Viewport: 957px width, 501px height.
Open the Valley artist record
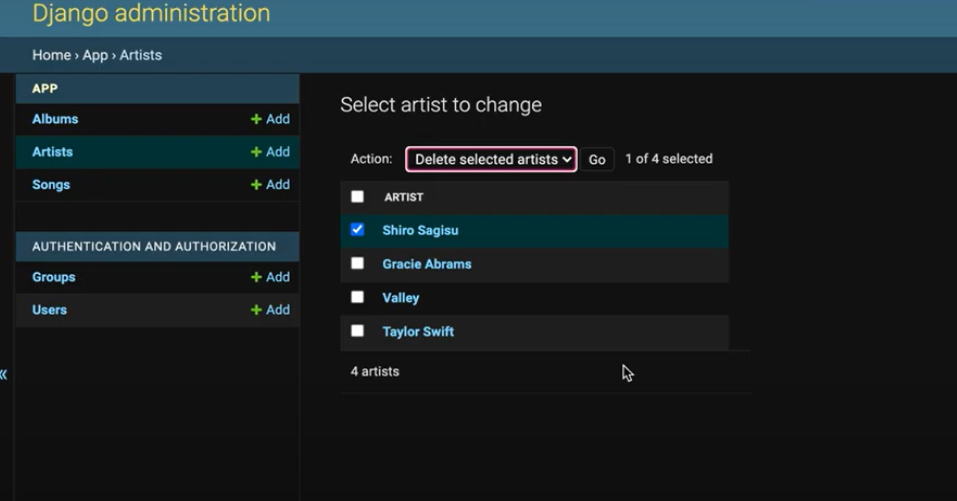401,298
